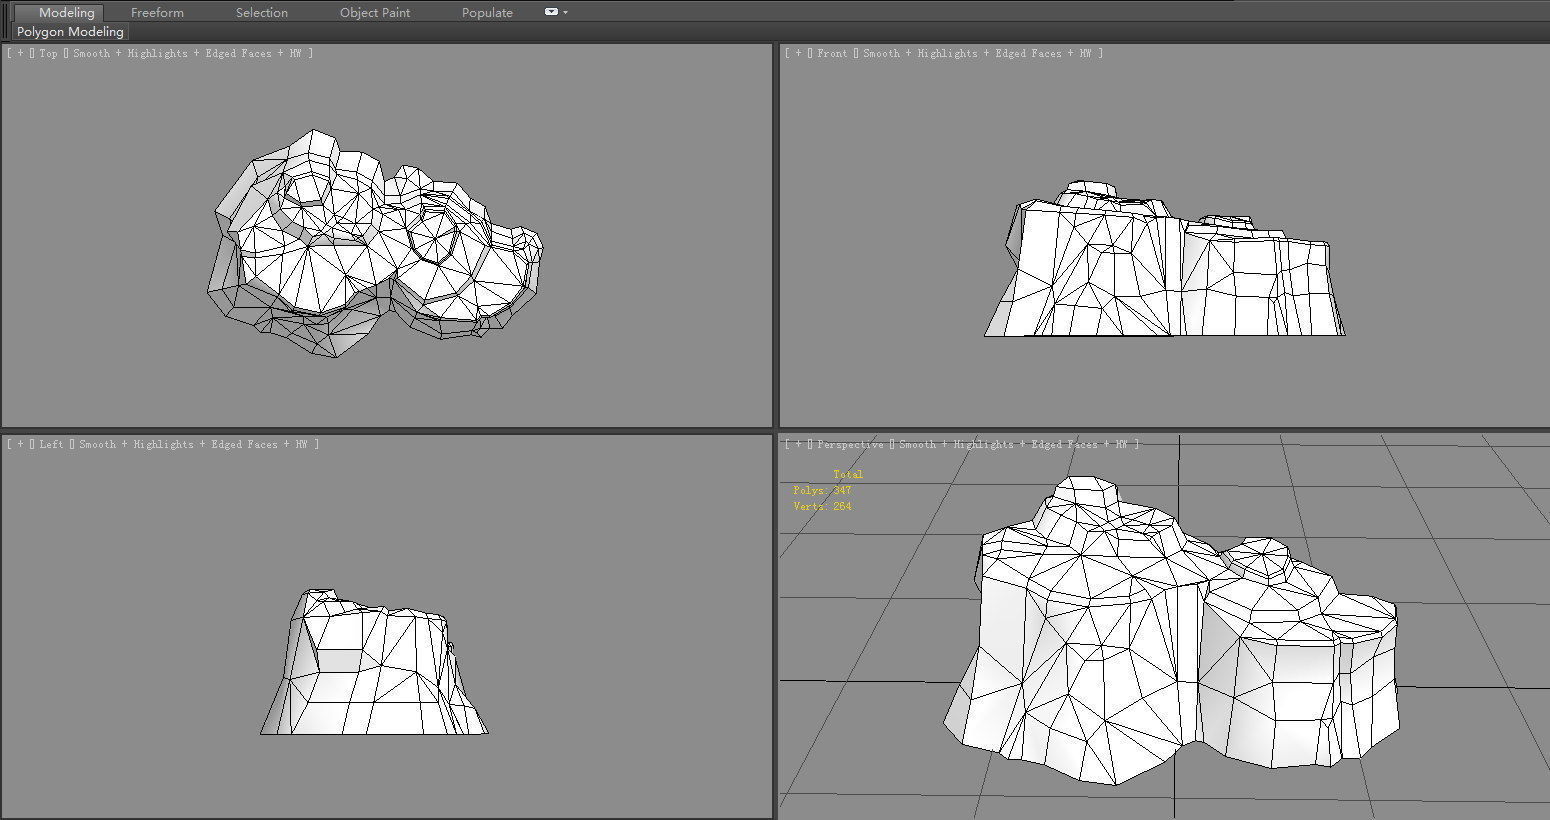Open the Front viewport view label menu

point(832,53)
